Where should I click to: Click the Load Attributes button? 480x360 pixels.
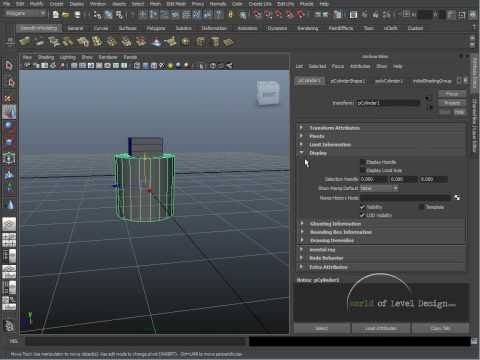tap(381, 328)
